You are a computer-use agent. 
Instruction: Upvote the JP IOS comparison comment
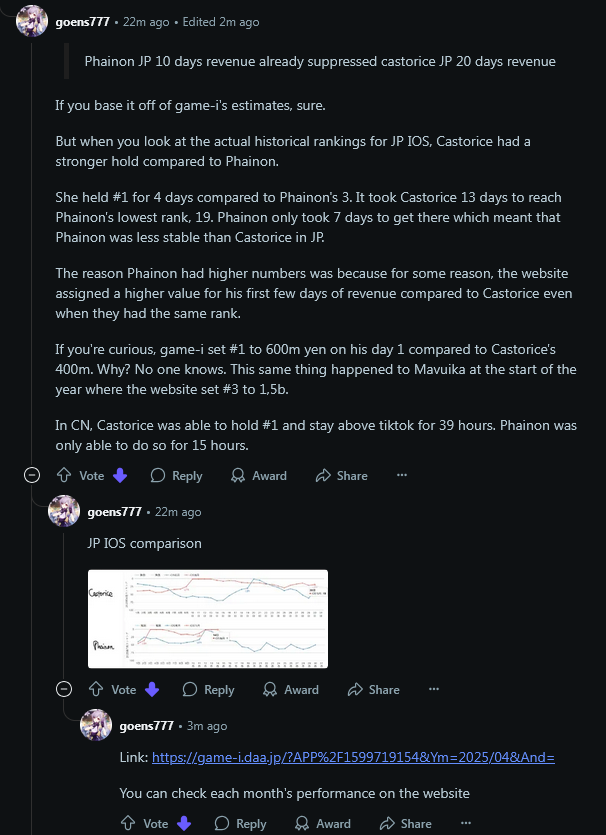click(96, 690)
